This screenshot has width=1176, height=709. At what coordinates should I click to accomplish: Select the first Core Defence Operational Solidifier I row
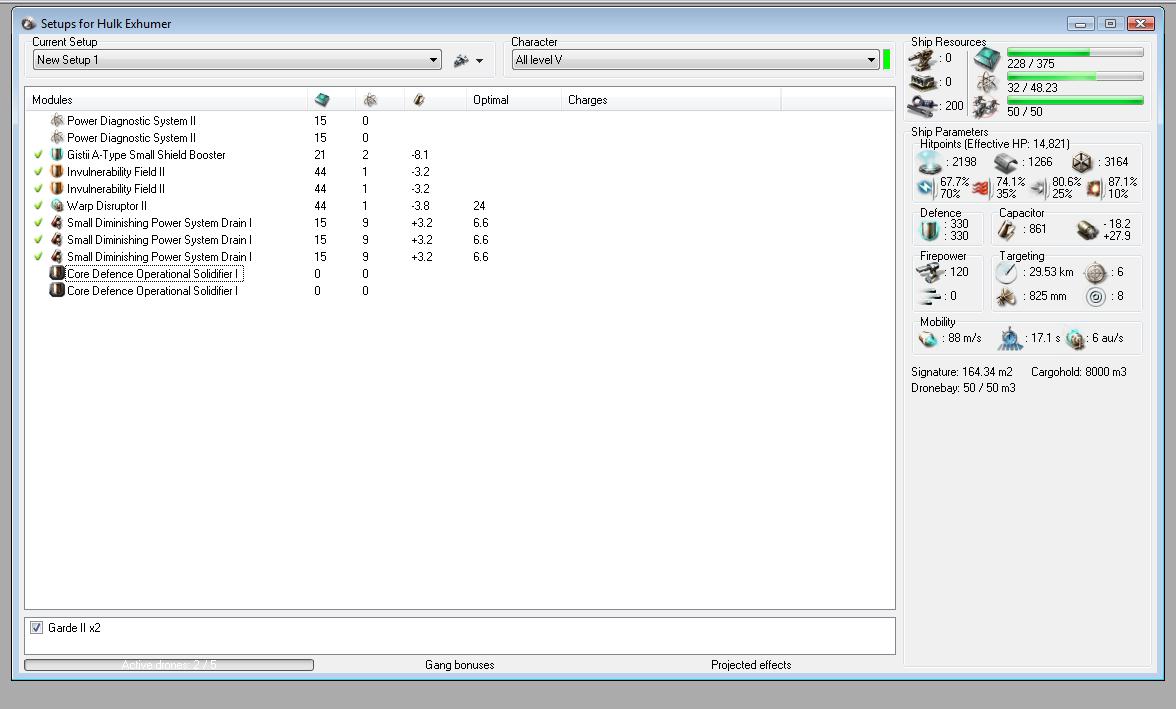(x=152, y=274)
